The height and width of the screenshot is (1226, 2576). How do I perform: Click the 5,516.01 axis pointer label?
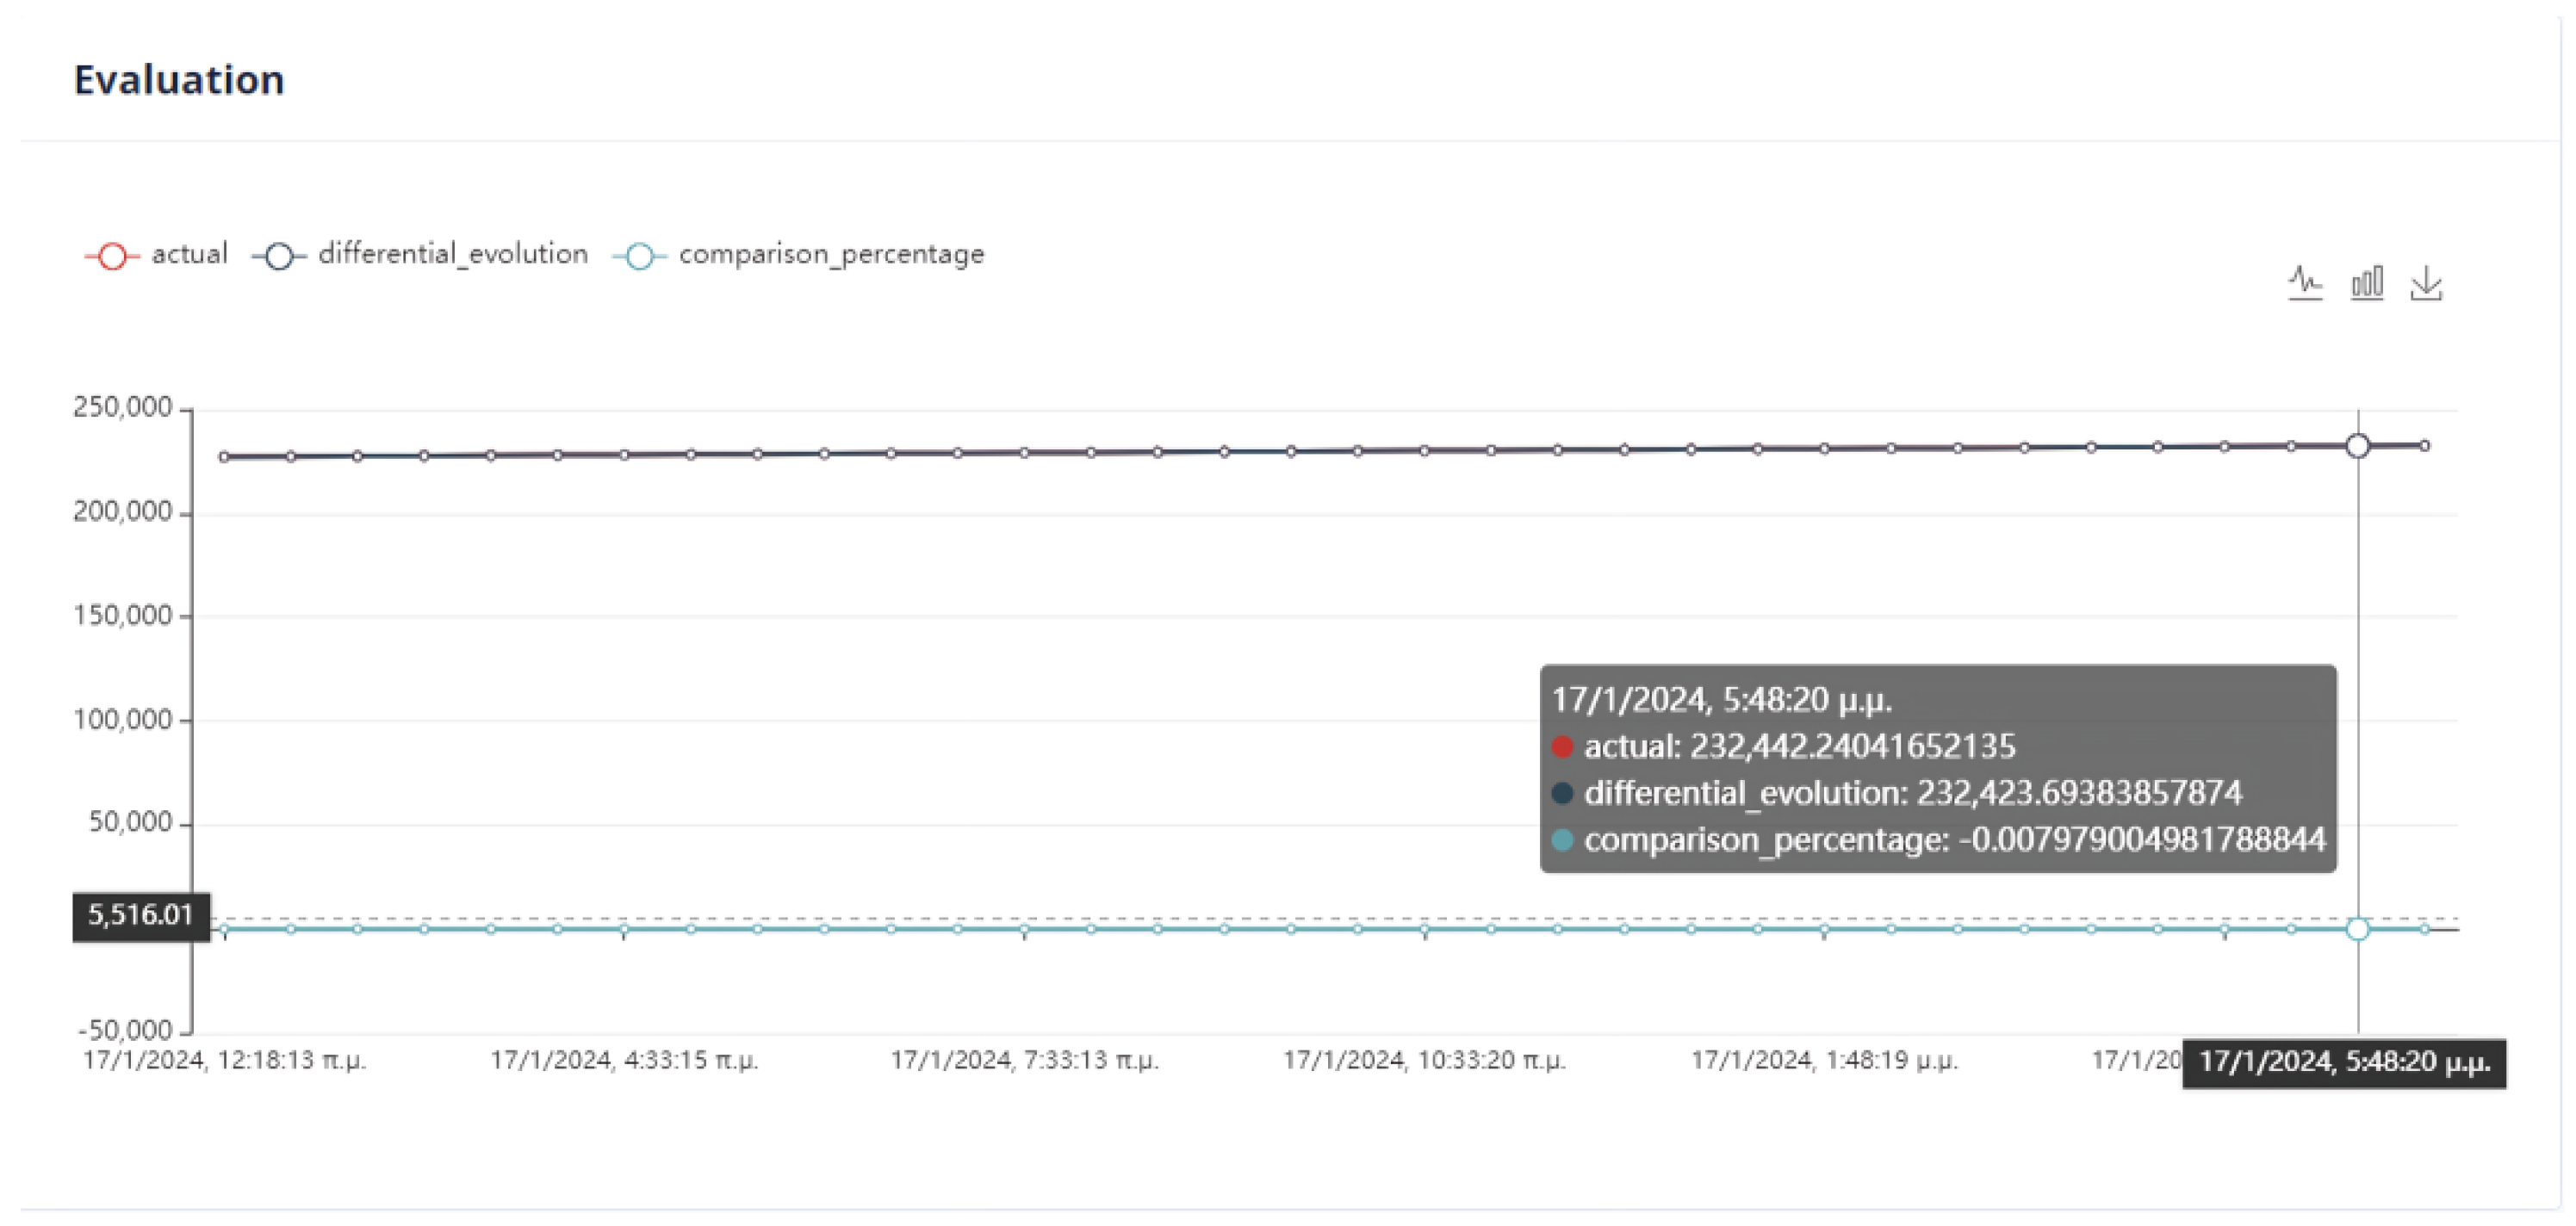(x=141, y=915)
